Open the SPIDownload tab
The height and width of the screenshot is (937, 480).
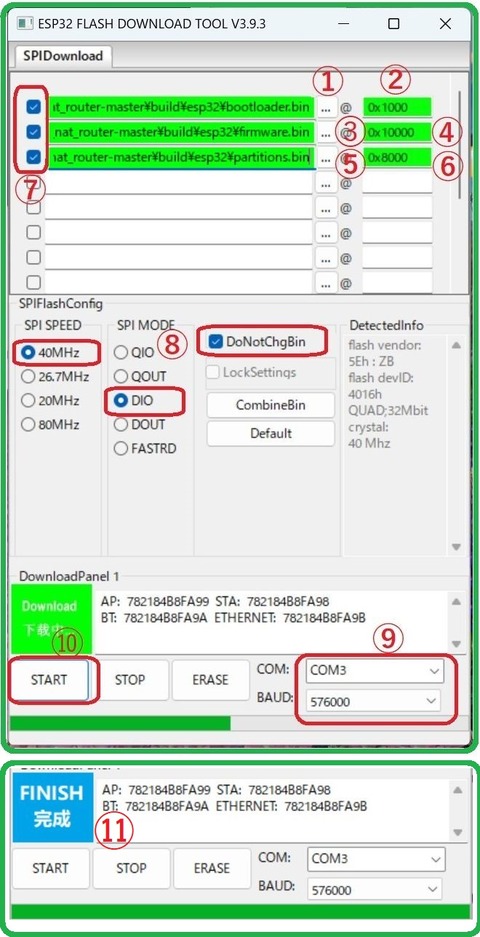point(63,56)
